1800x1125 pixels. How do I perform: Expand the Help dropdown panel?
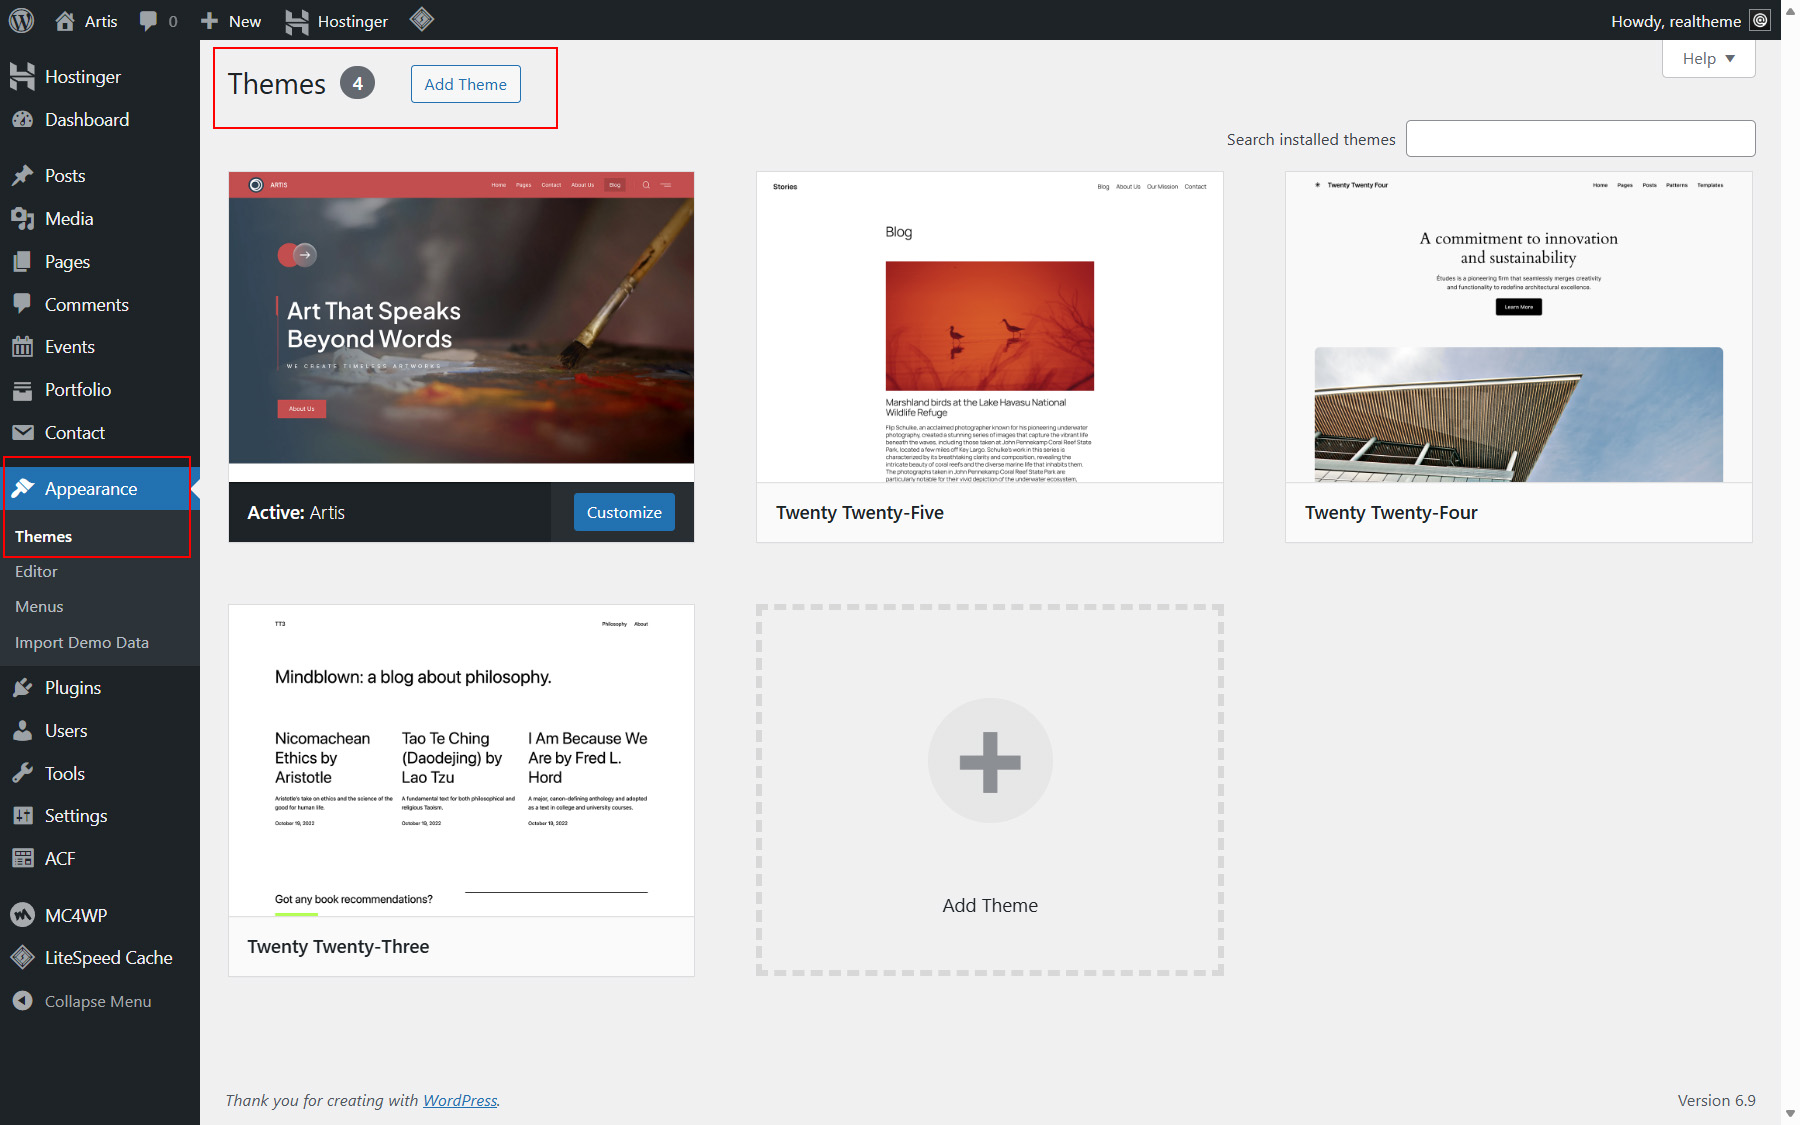(1708, 59)
